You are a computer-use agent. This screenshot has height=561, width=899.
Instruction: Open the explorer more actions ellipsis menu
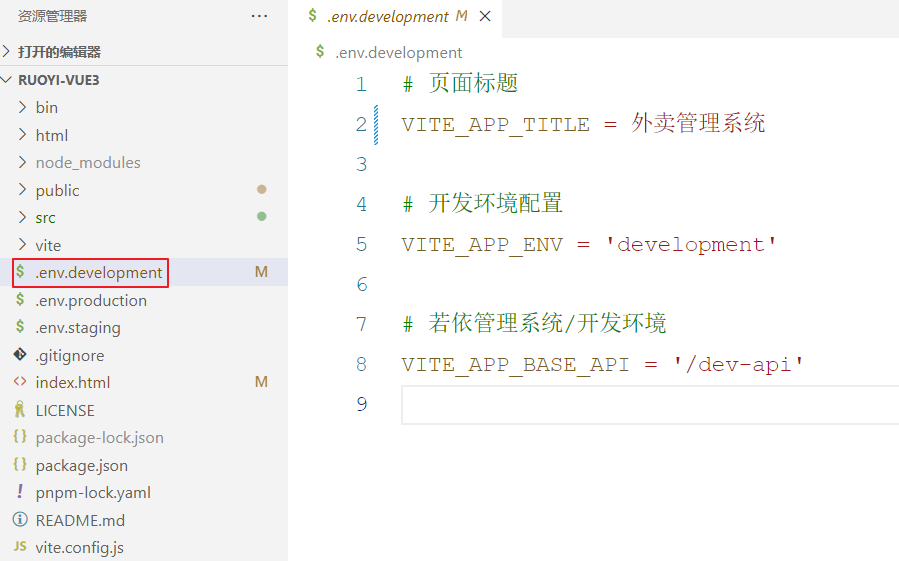[x=259, y=16]
